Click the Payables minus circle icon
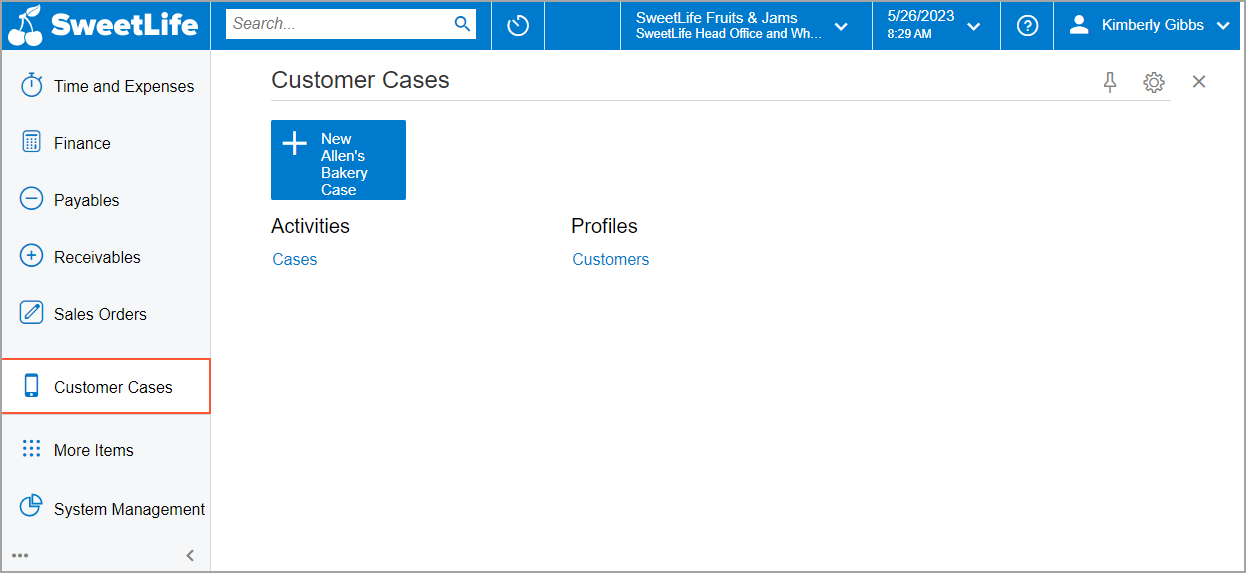 pos(32,200)
